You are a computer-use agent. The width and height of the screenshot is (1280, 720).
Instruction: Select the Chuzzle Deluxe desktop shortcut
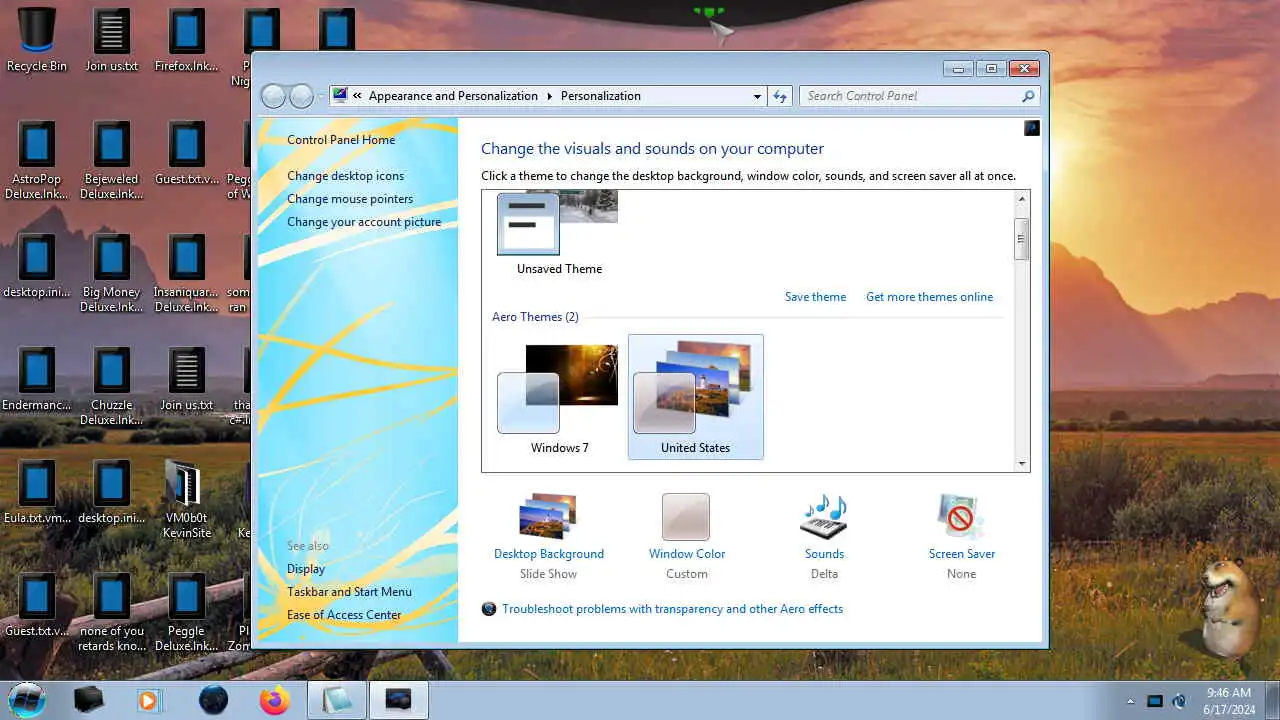pyautogui.click(x=111, y=386)
